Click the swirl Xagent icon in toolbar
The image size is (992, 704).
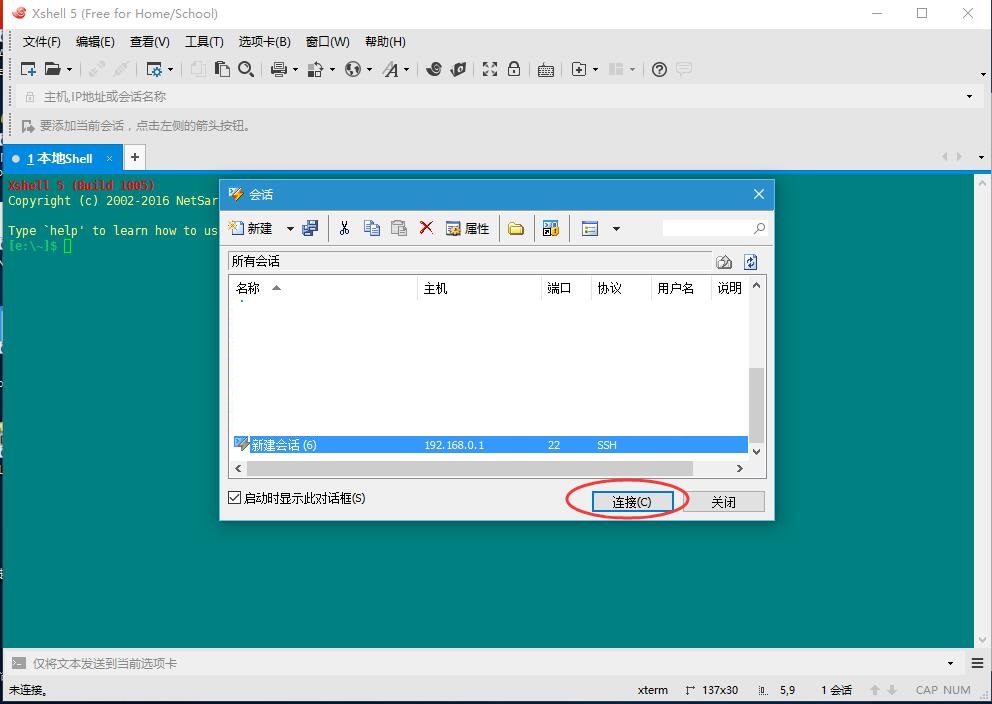433,69
